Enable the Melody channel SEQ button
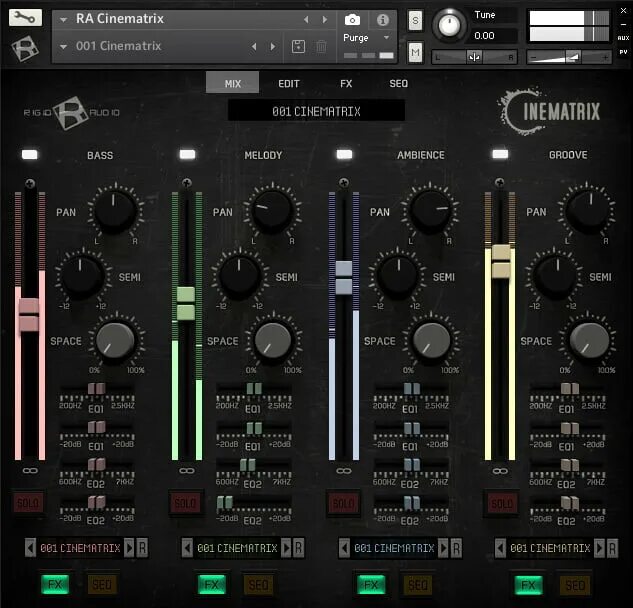The width and height of the screenshot is (633, 608). (x=258, y=585)
